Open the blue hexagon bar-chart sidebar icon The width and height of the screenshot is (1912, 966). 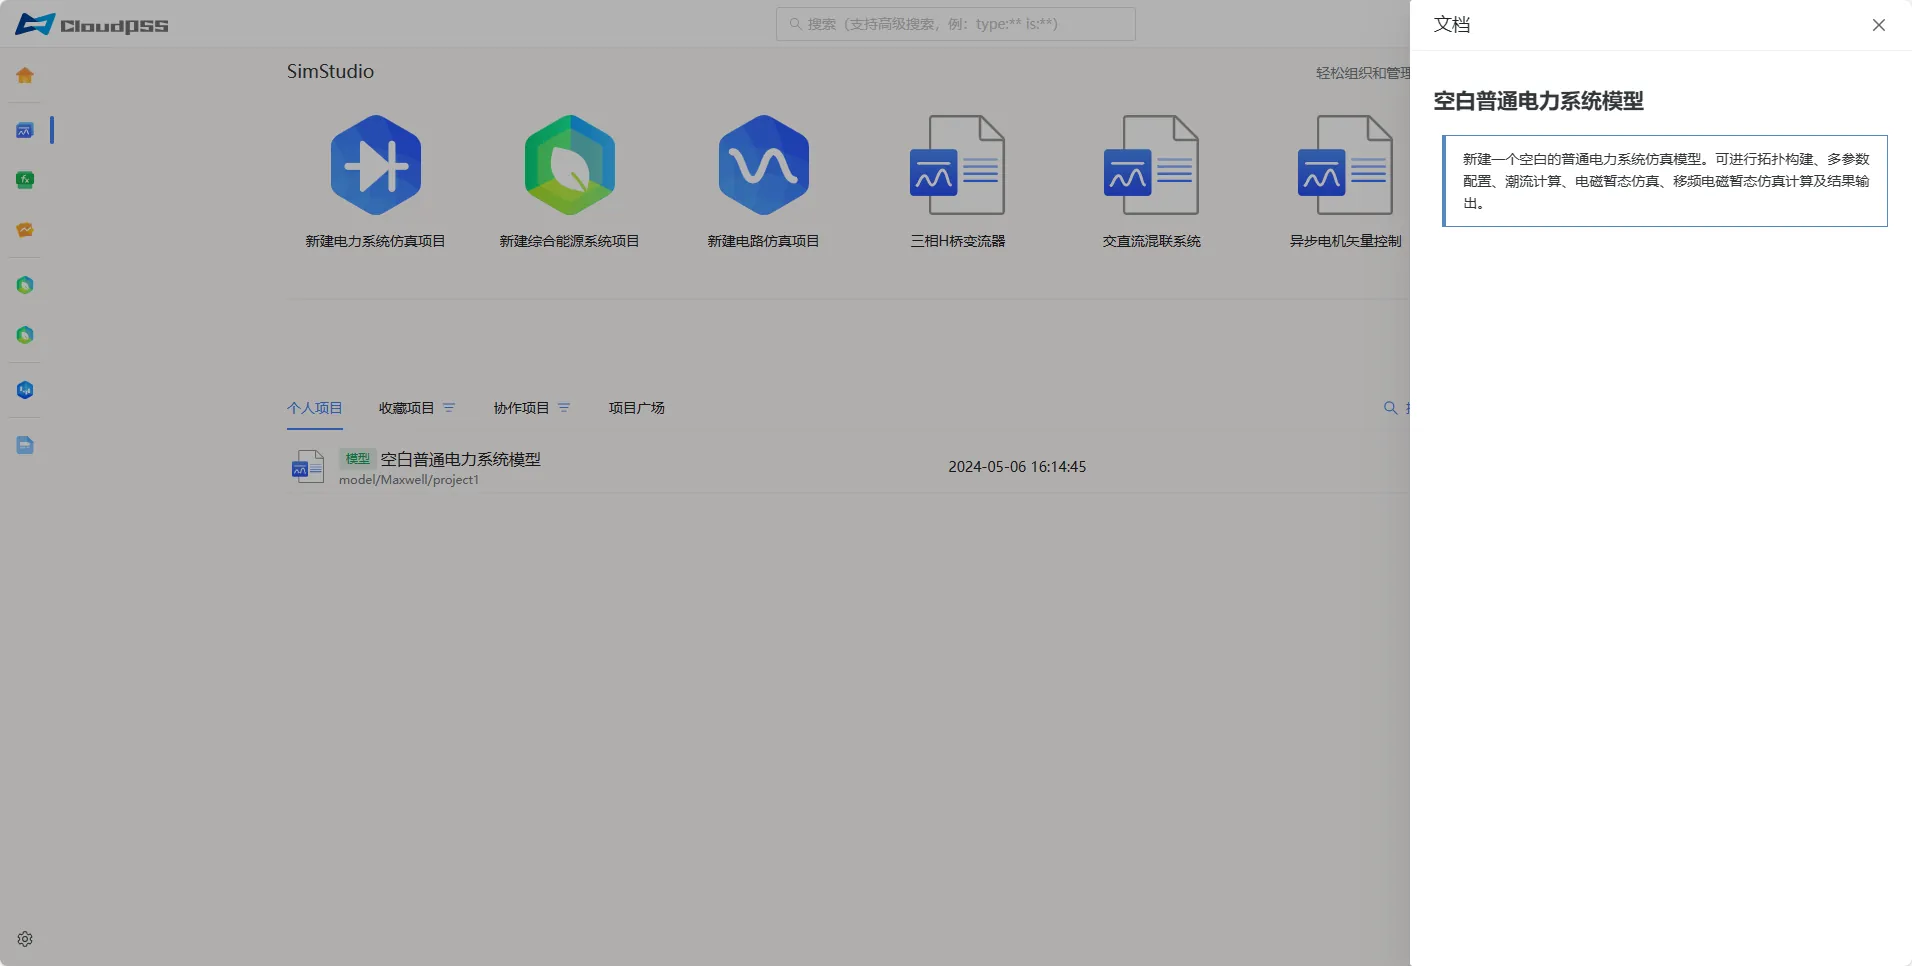pyautogui.click(x=25, y=390)
